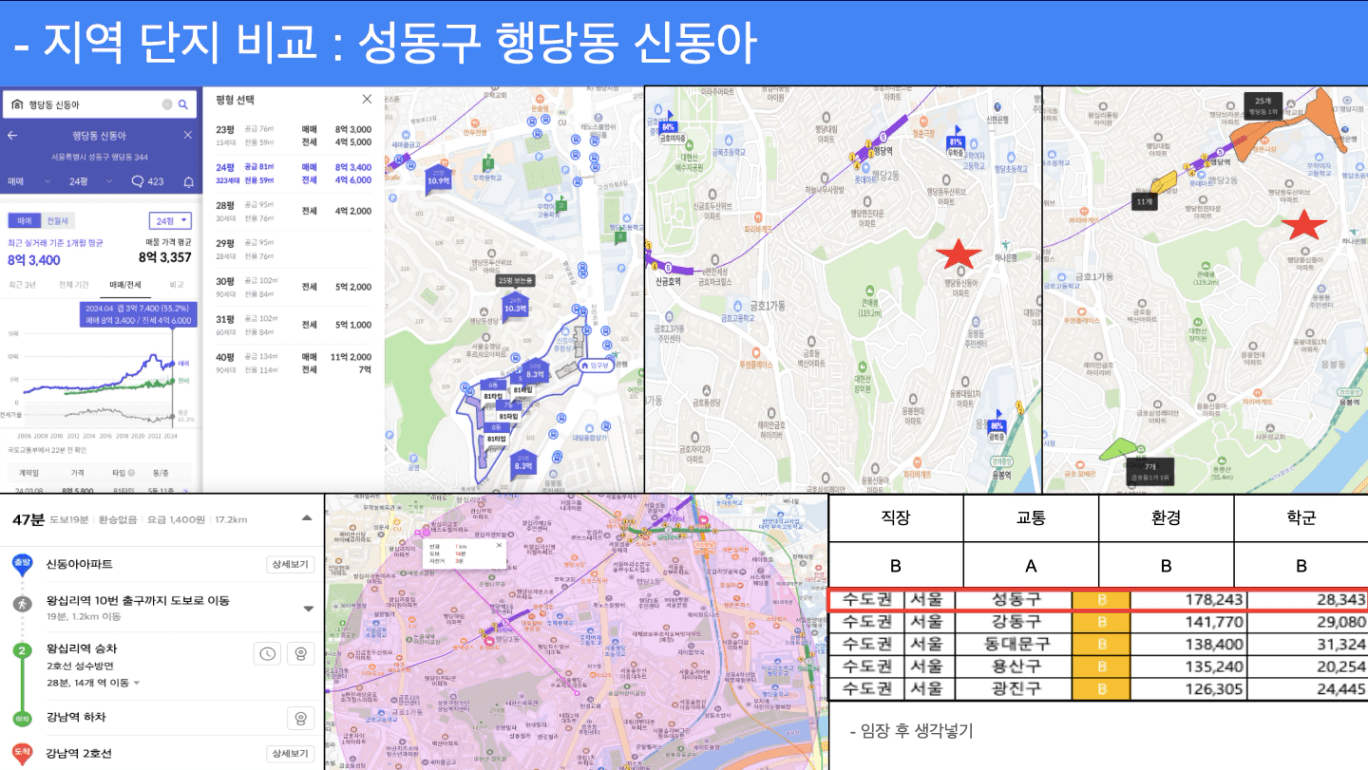Click the price chart 2024.04 tooltip
Image resolution: width=1368 pixels, height=770 pixels.
coord(137,314)
